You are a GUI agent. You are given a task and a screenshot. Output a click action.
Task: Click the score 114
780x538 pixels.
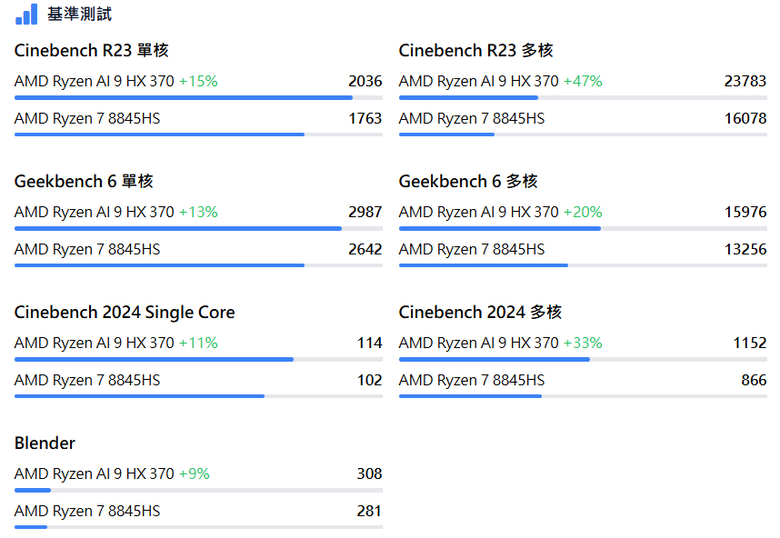coord(370,343)
